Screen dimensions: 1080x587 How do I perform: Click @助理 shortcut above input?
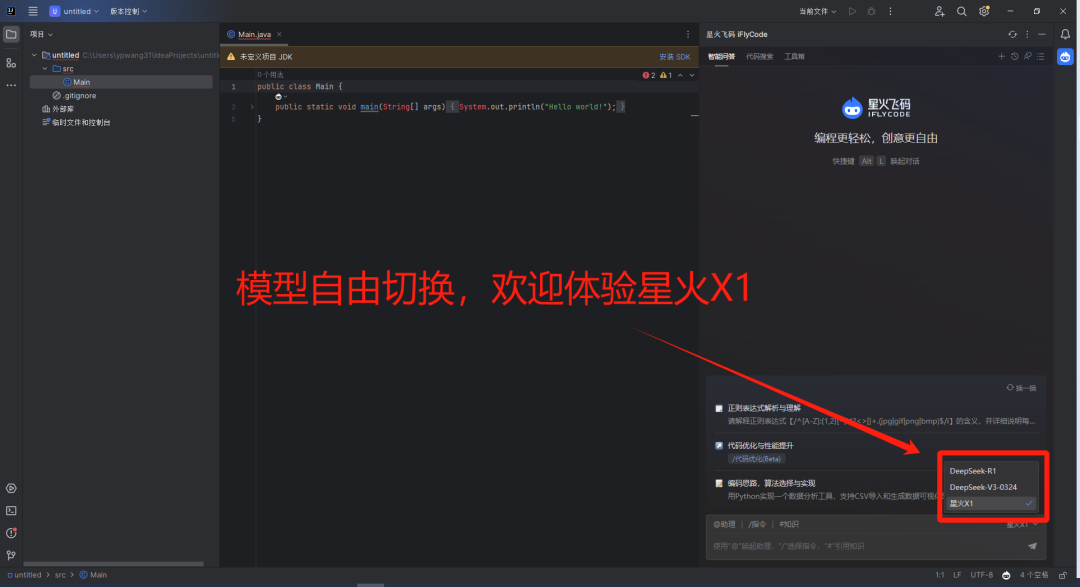pos(724,524)
